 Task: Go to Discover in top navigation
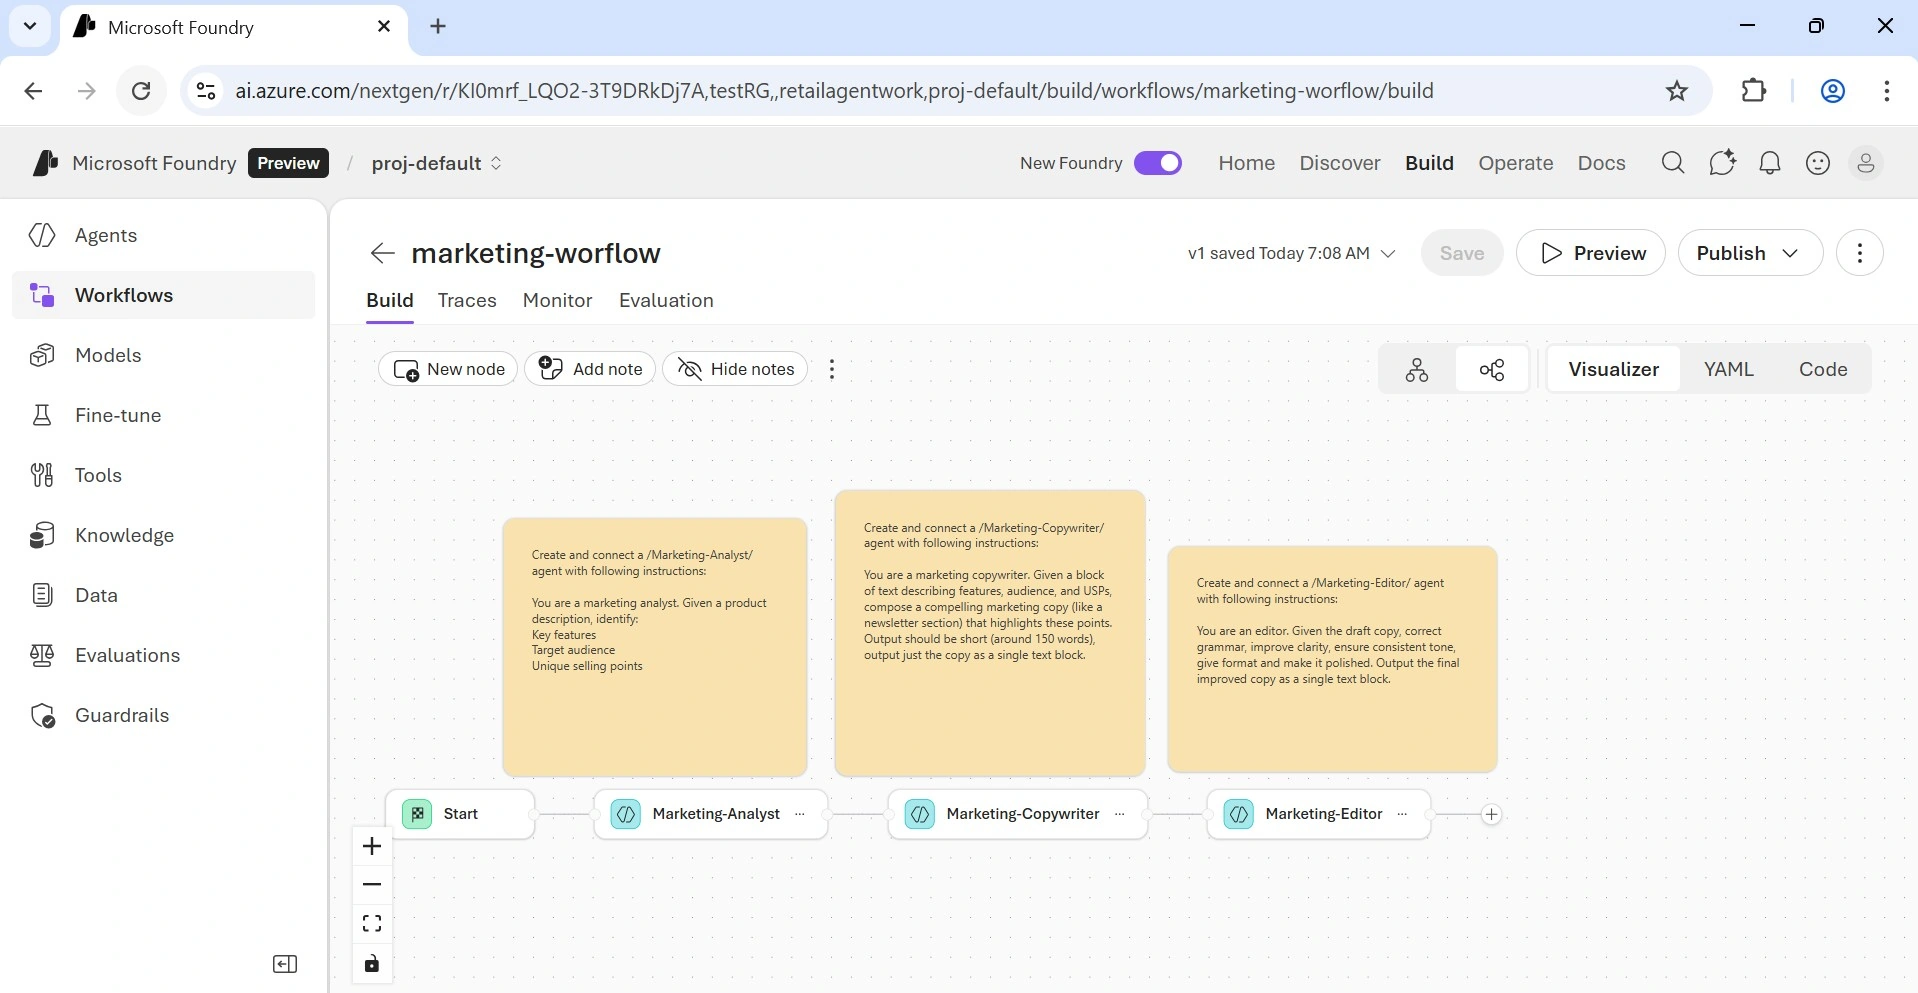coord(1339,163)
